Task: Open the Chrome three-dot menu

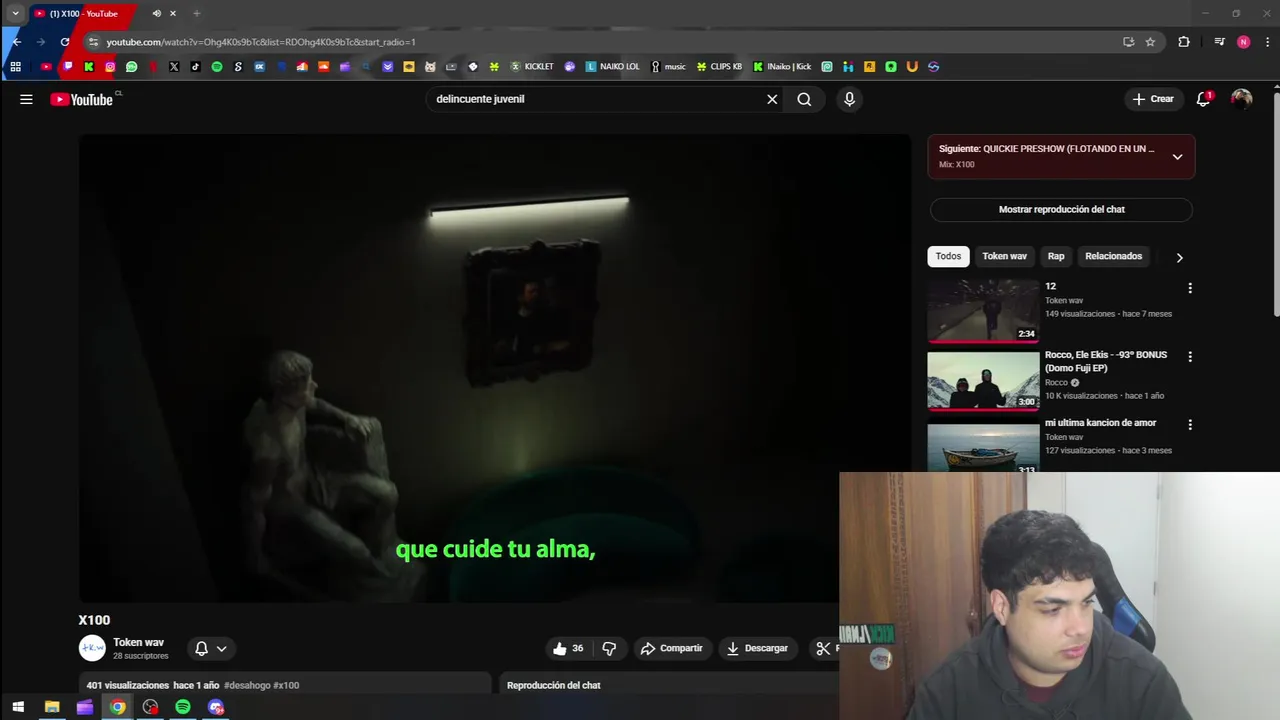Action: [1268, 42]
